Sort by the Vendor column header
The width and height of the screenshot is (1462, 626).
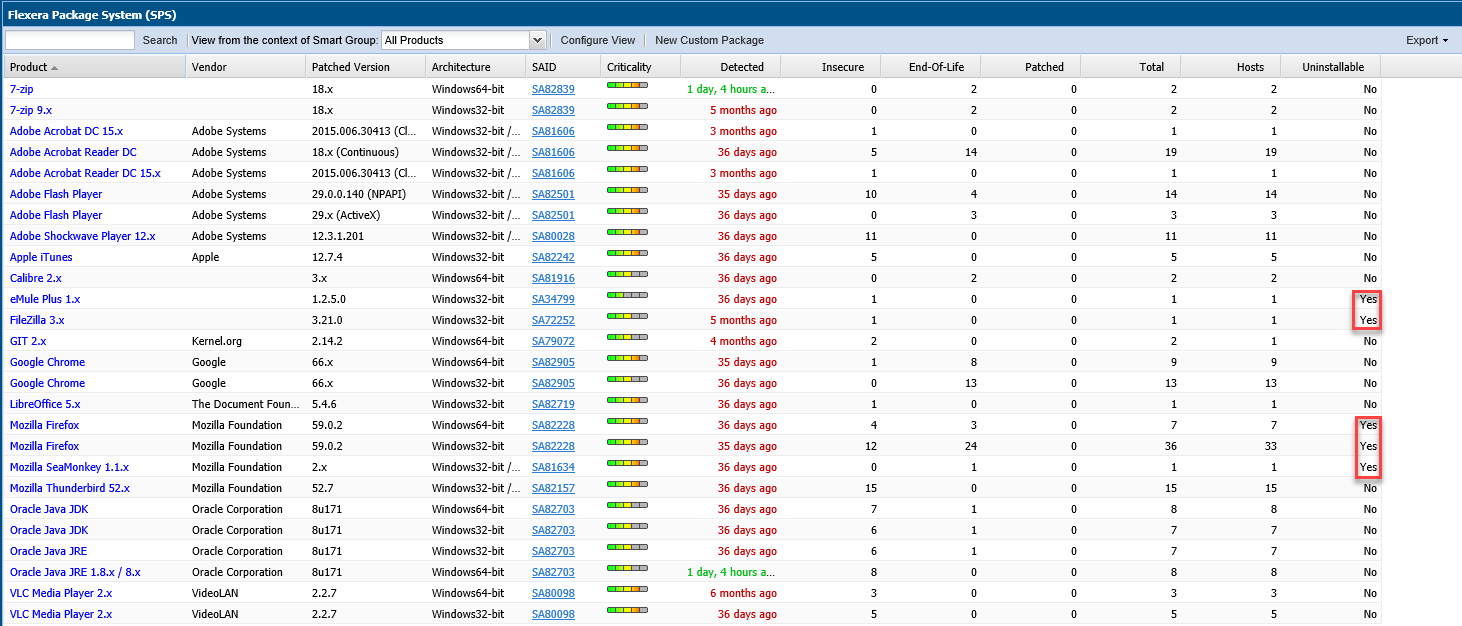(246, 67)
